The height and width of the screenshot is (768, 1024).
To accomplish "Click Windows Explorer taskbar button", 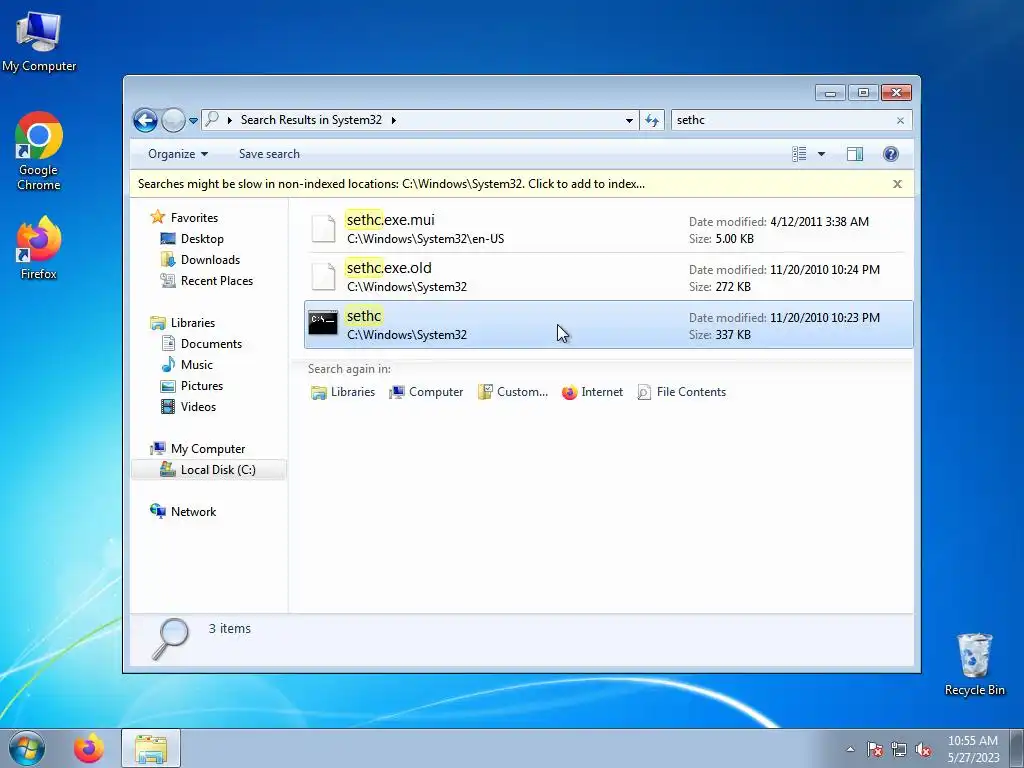I will [x=151, y=748].
